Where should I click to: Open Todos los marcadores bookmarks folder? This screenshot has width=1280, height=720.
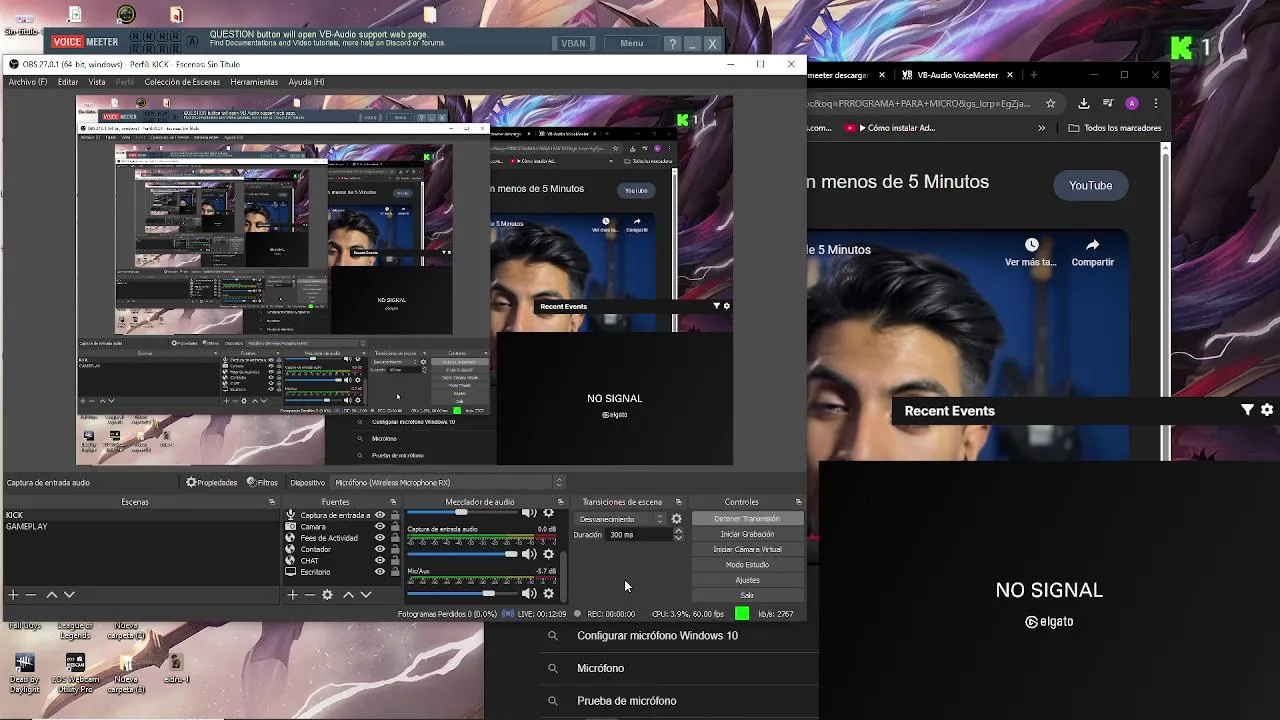(1115, 128)
